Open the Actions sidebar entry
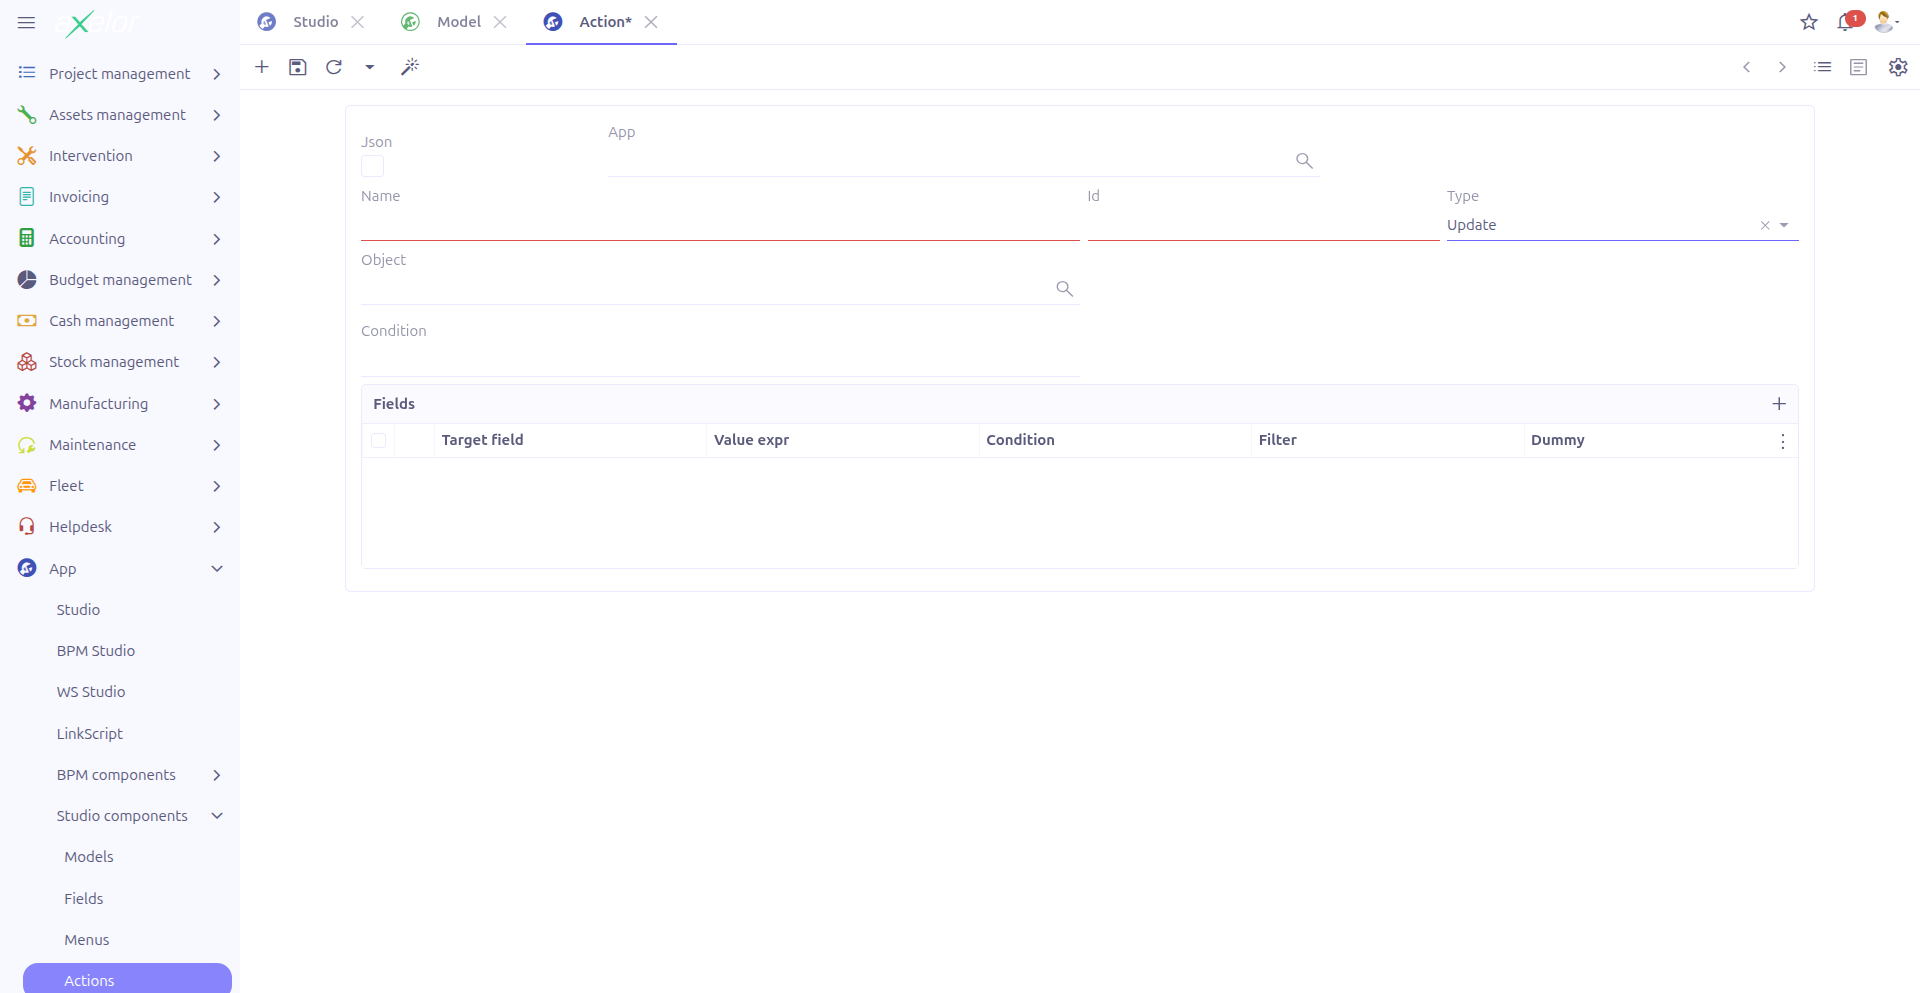This screenshot has width=1920, height=993. [x=89, y=980]
